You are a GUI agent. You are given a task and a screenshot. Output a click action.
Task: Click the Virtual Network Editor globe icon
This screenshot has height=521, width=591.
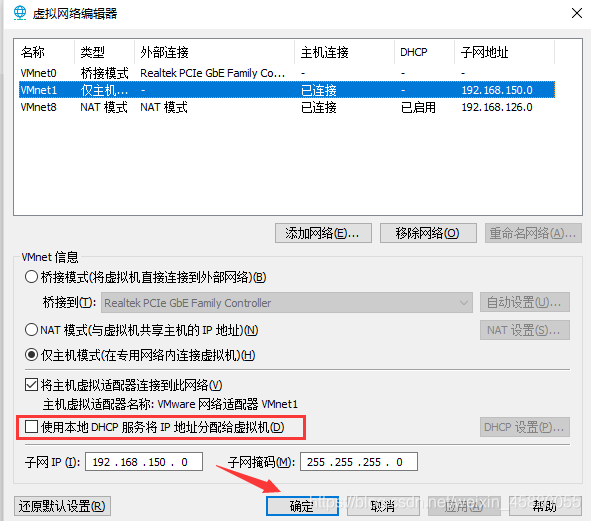pyautogui.click(x=20, y=13)
